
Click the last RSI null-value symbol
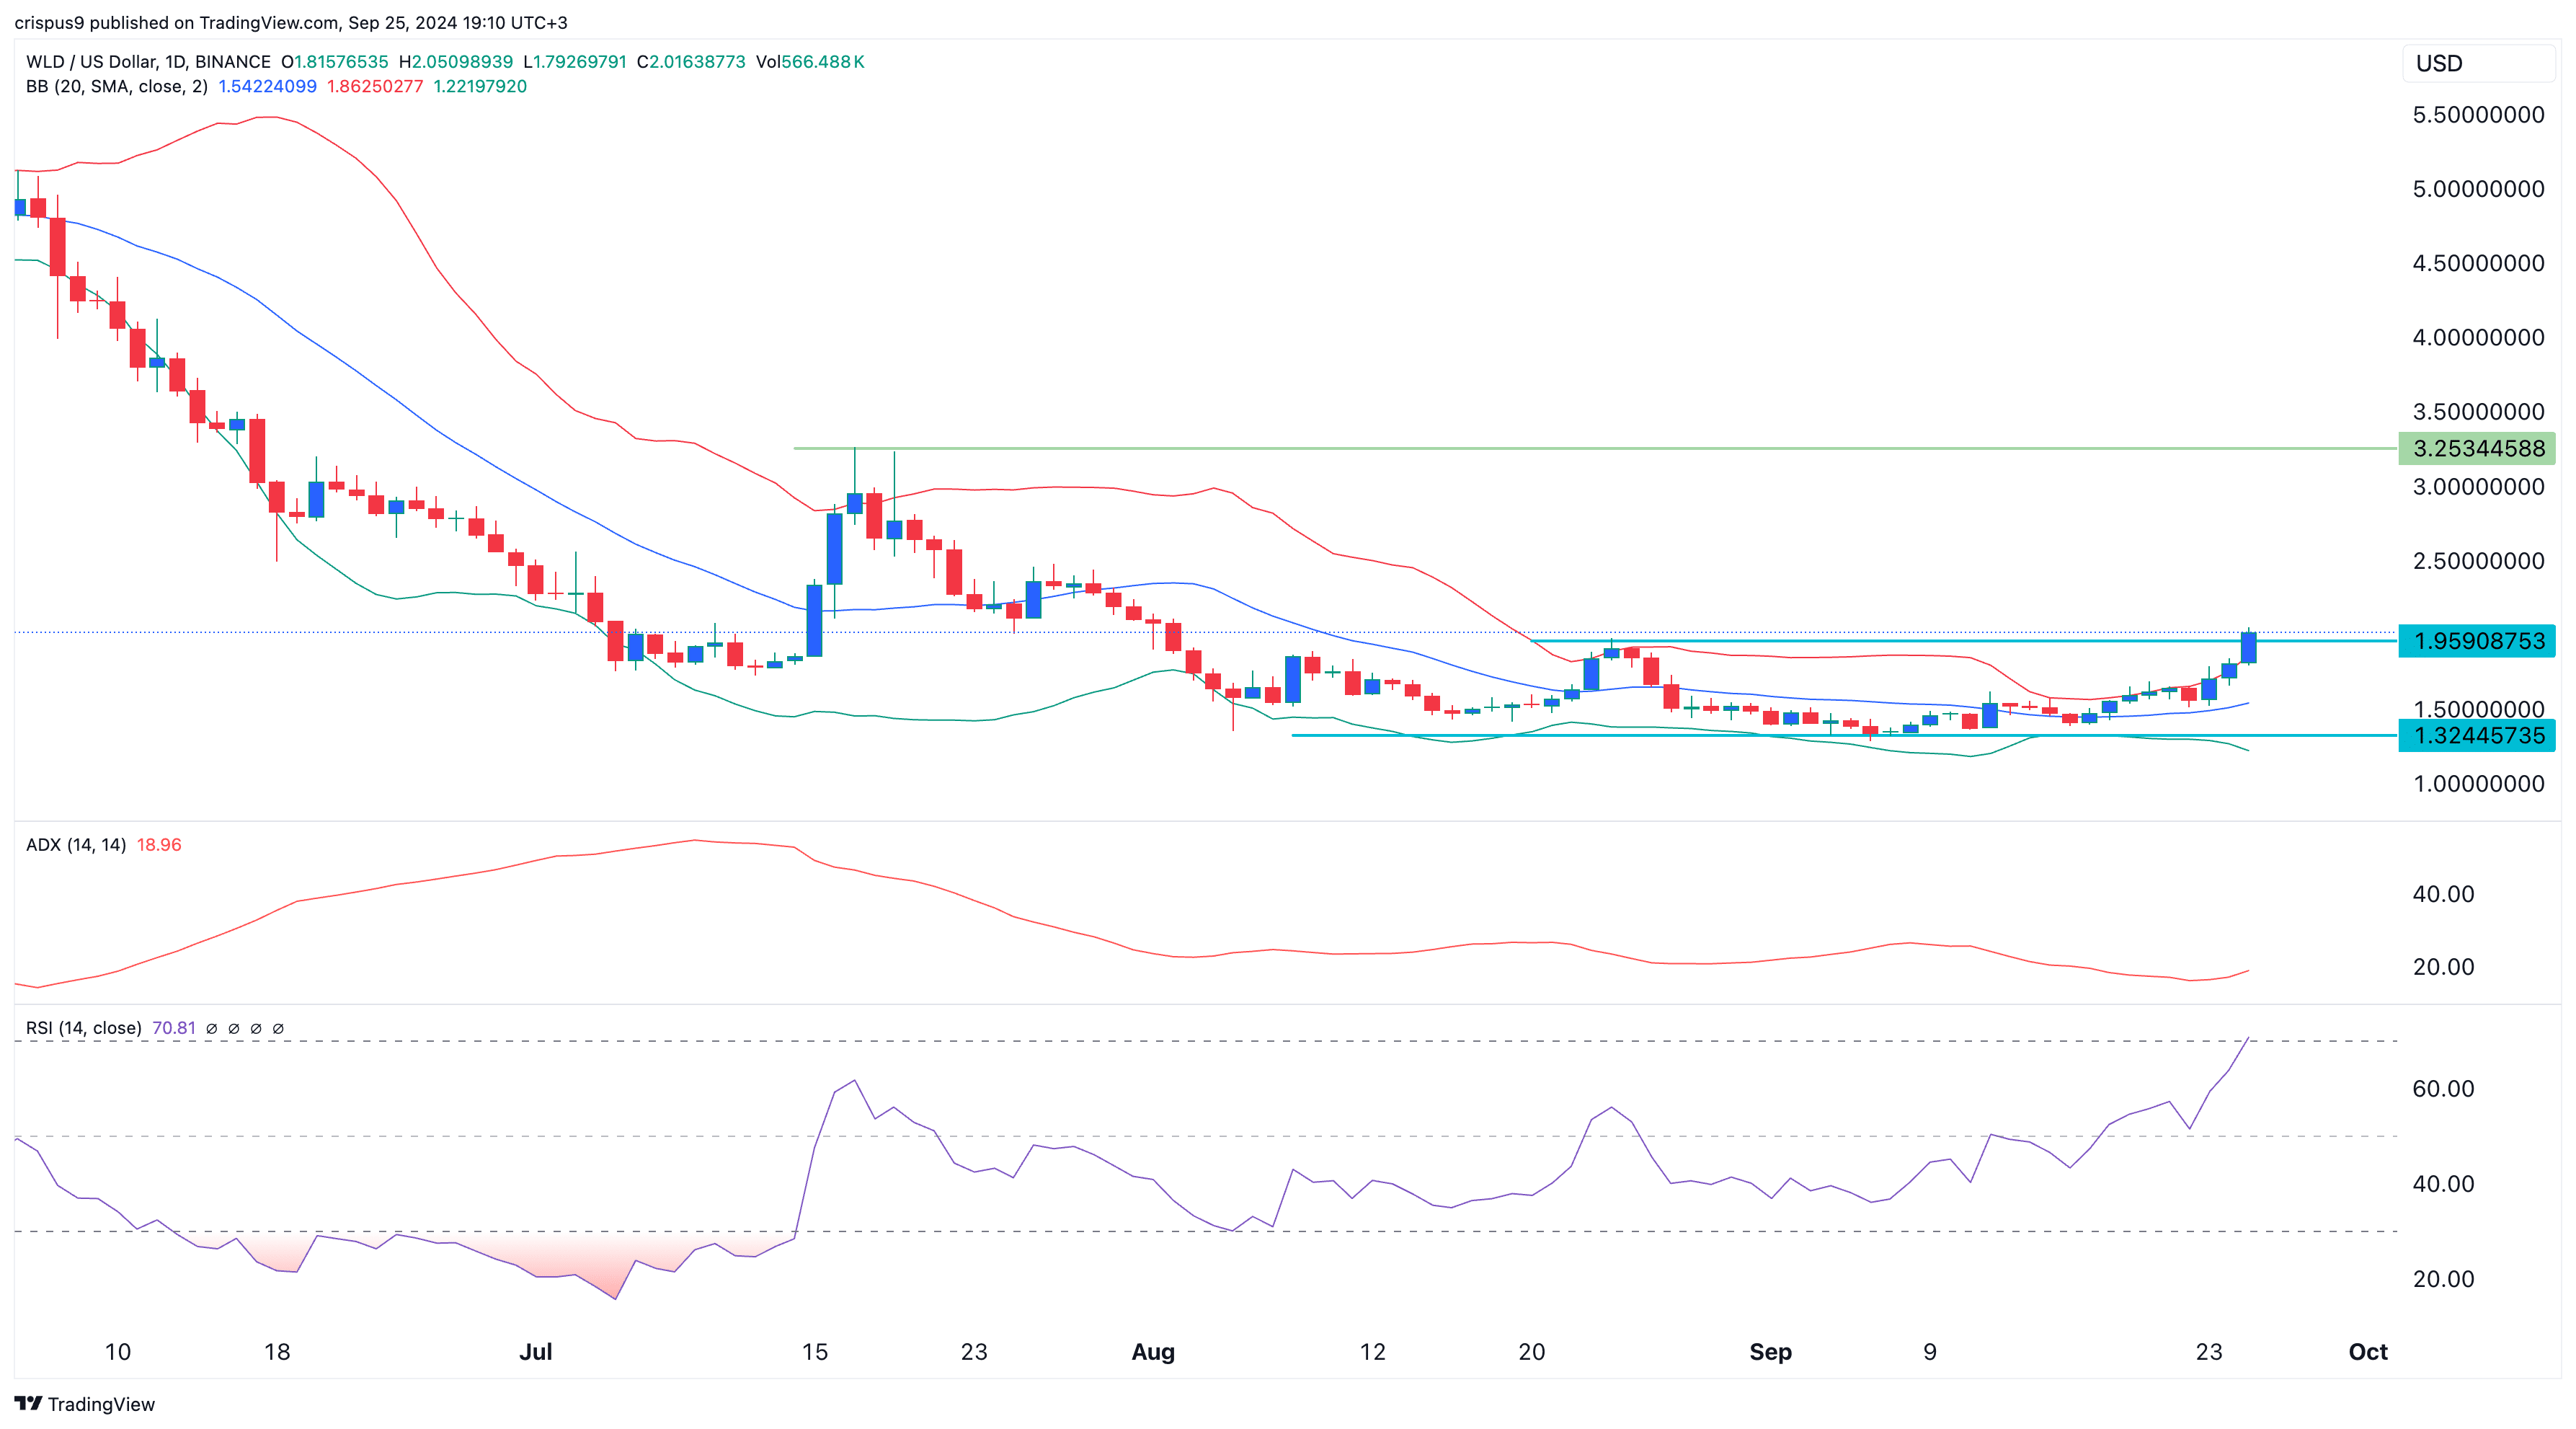coord(278,1028)
